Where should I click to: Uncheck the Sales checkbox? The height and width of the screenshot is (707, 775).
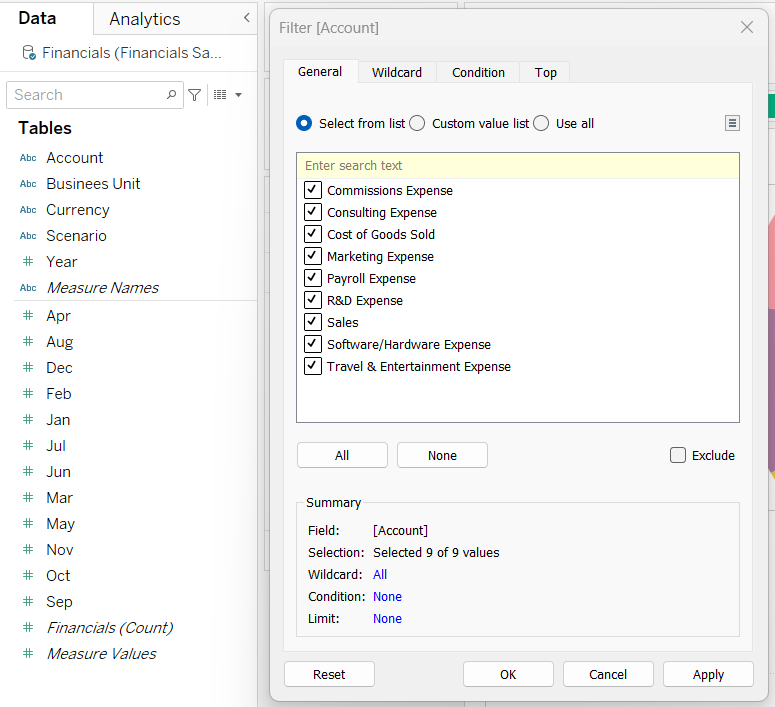point(313,322)
